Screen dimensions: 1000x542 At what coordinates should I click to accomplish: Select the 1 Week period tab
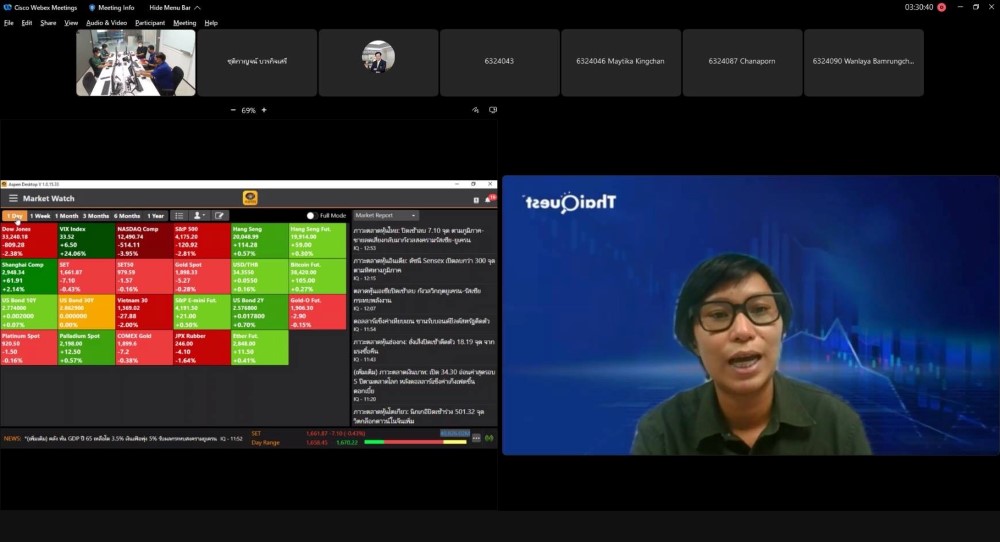[40, 216]
